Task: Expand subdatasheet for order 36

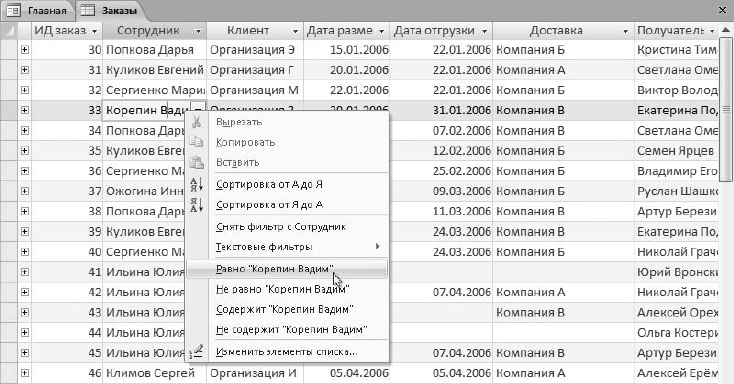Action: point(25,171)
